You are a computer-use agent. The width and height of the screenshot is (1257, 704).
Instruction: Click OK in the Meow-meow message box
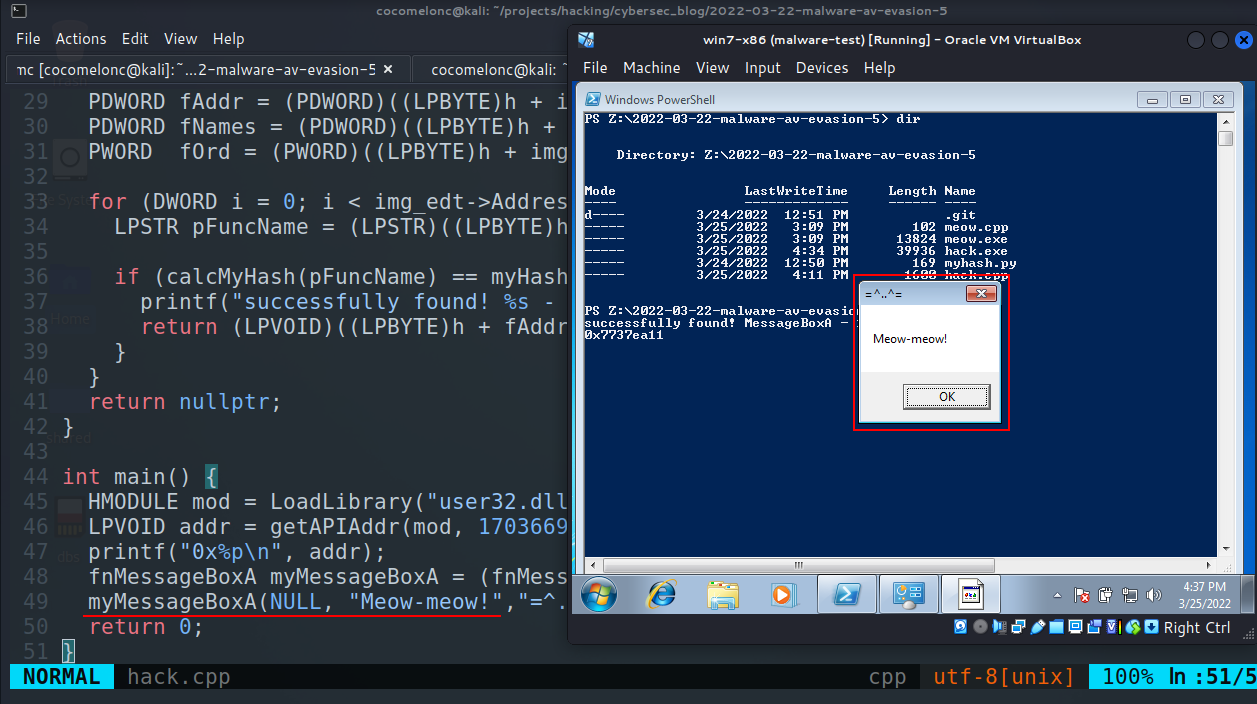(946, 397)
